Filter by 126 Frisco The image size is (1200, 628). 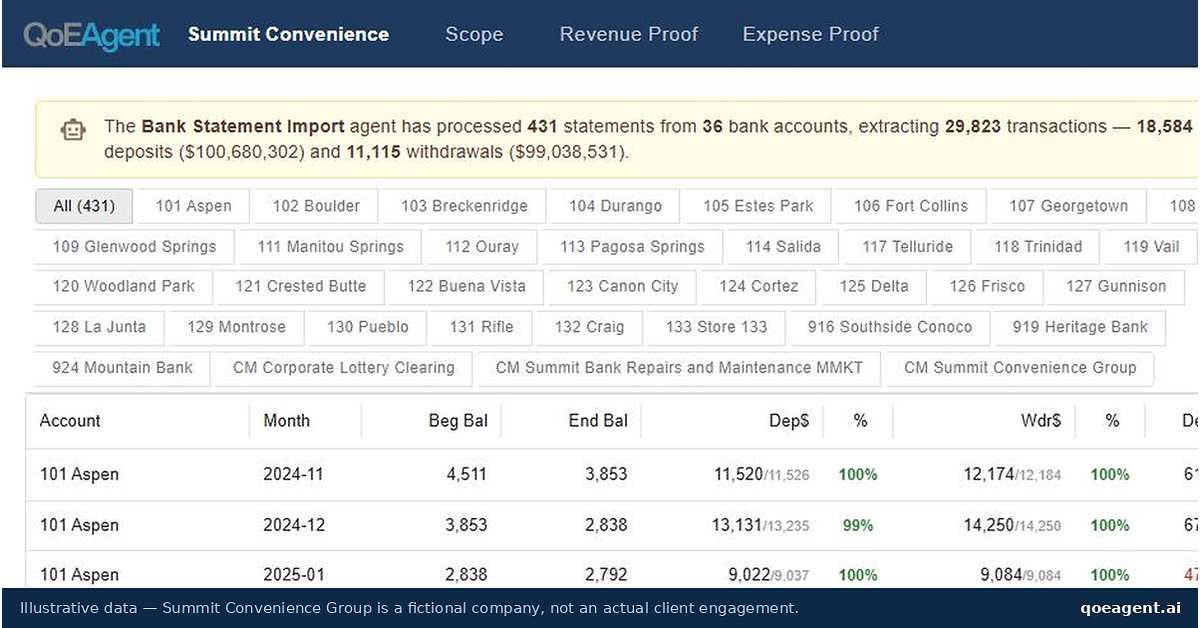coord(987,286)
